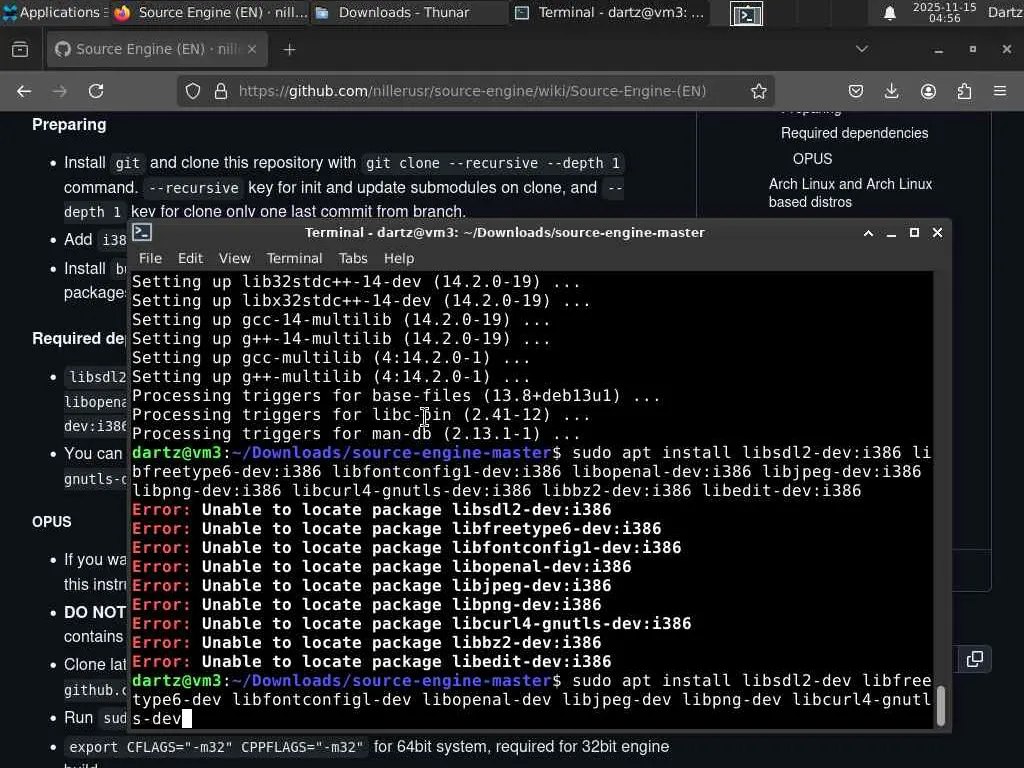
Task: Switch to Downloads - Thunar taskbar window
Action: [x=409, y=12]
